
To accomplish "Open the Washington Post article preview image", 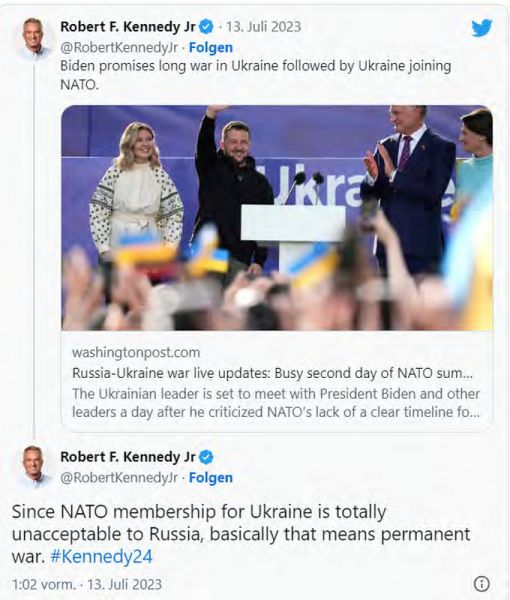I will tap(277, 218).
